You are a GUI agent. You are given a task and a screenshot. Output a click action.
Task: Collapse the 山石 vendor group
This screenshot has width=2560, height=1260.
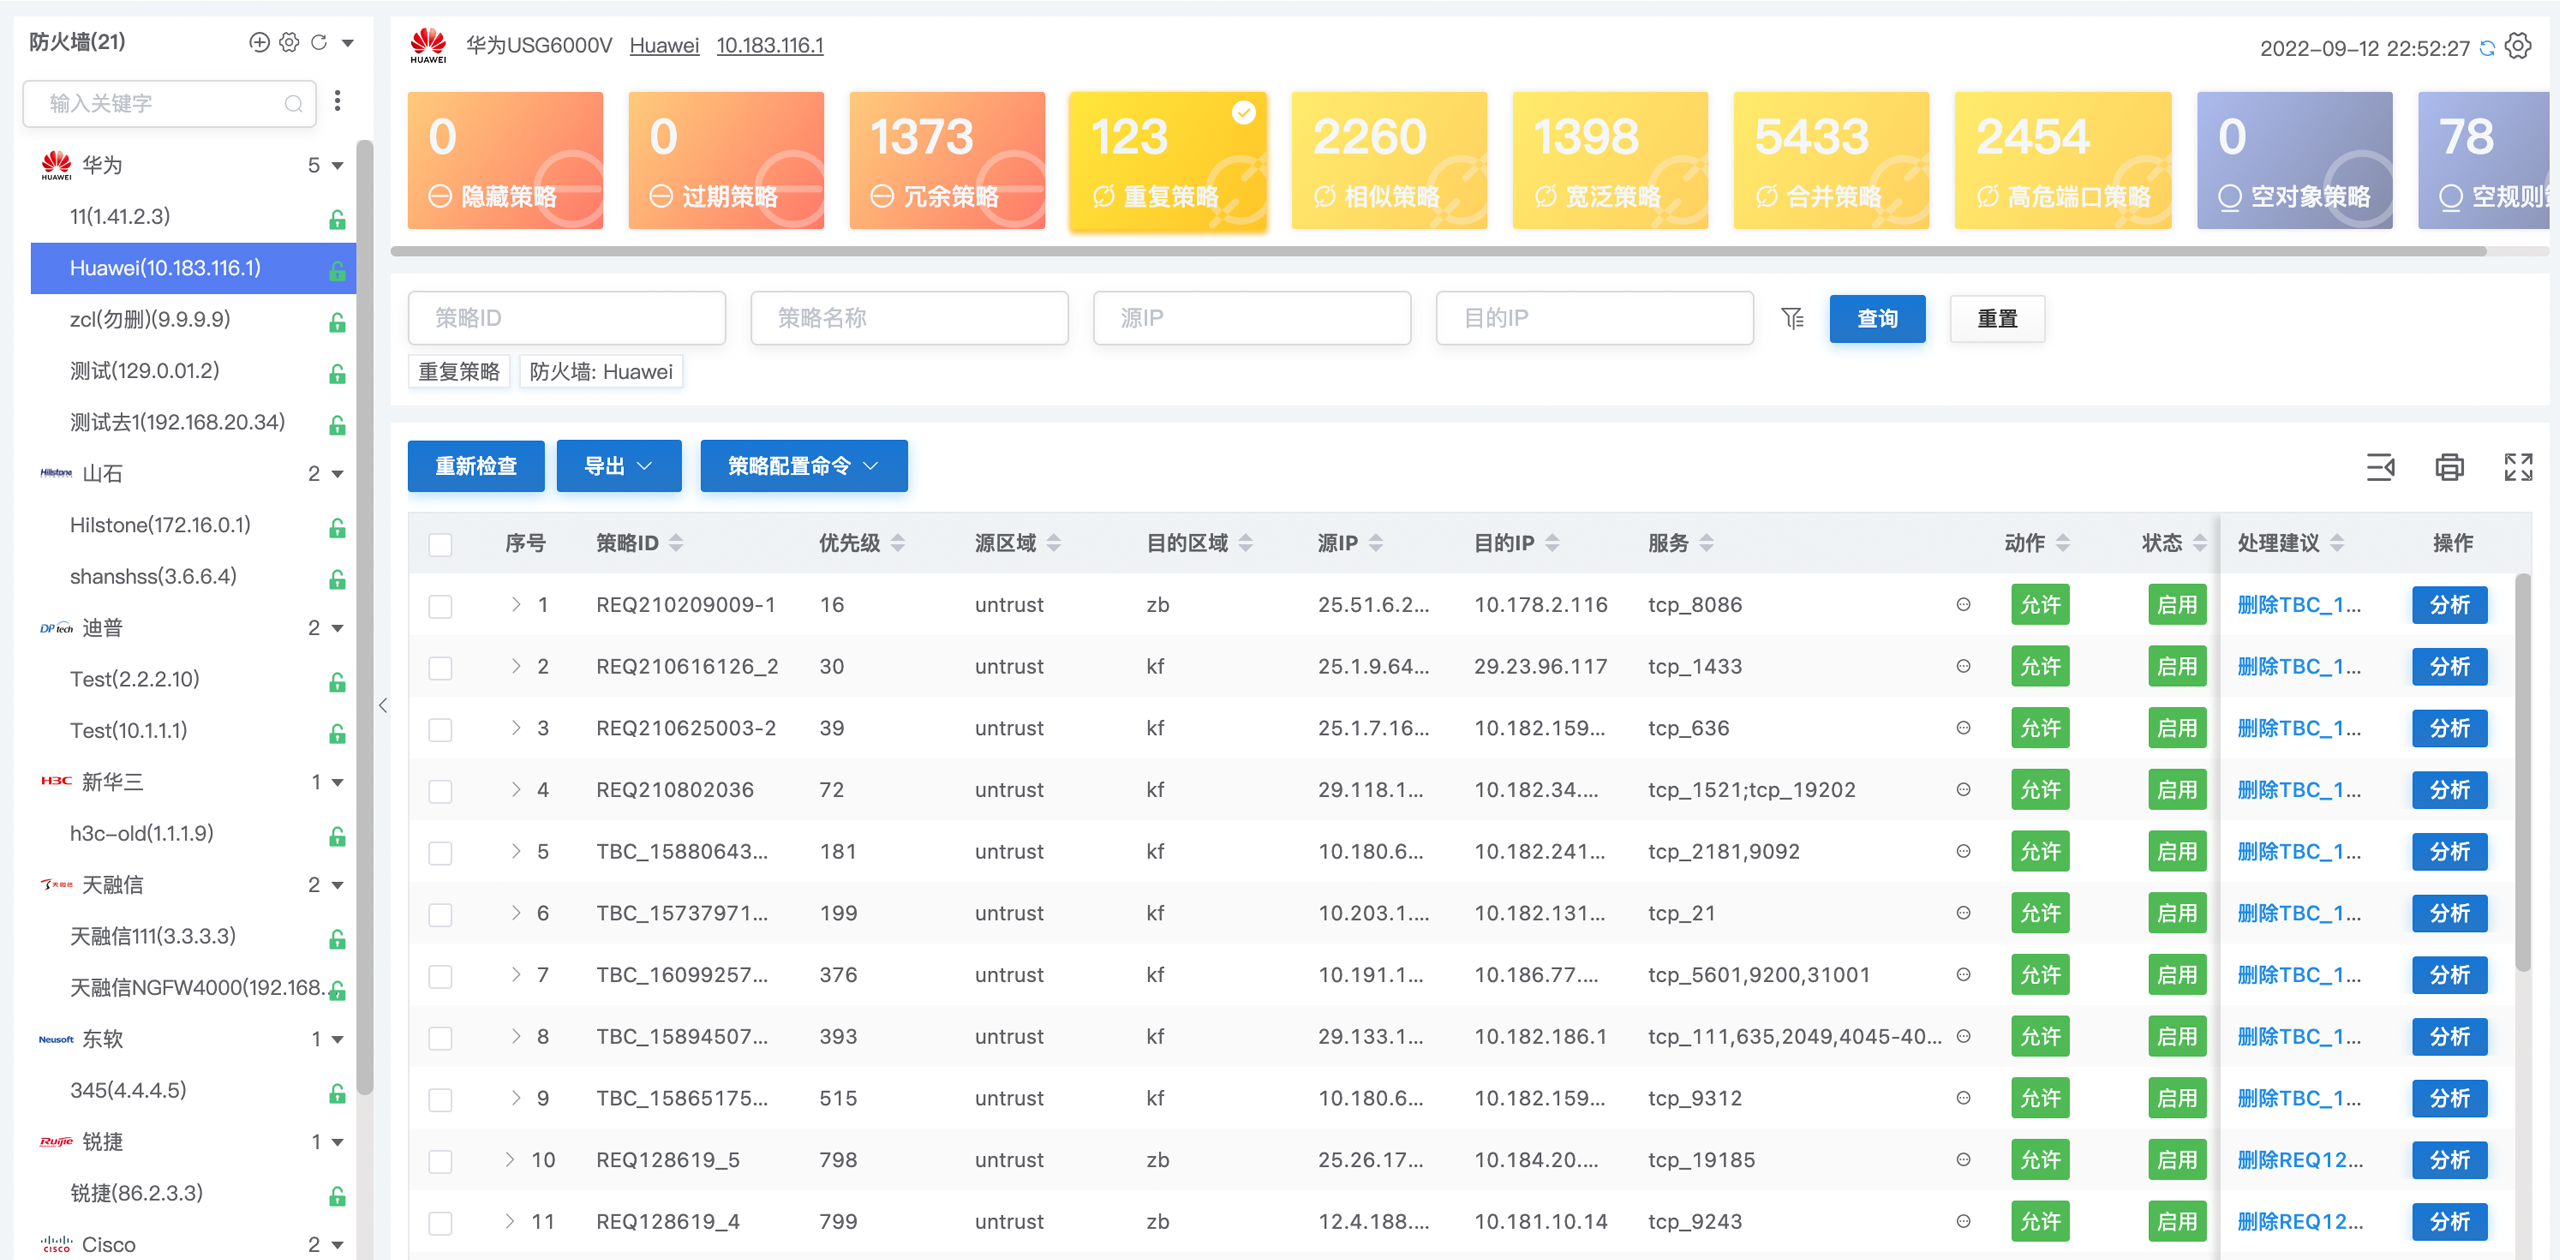pos(338,474)
